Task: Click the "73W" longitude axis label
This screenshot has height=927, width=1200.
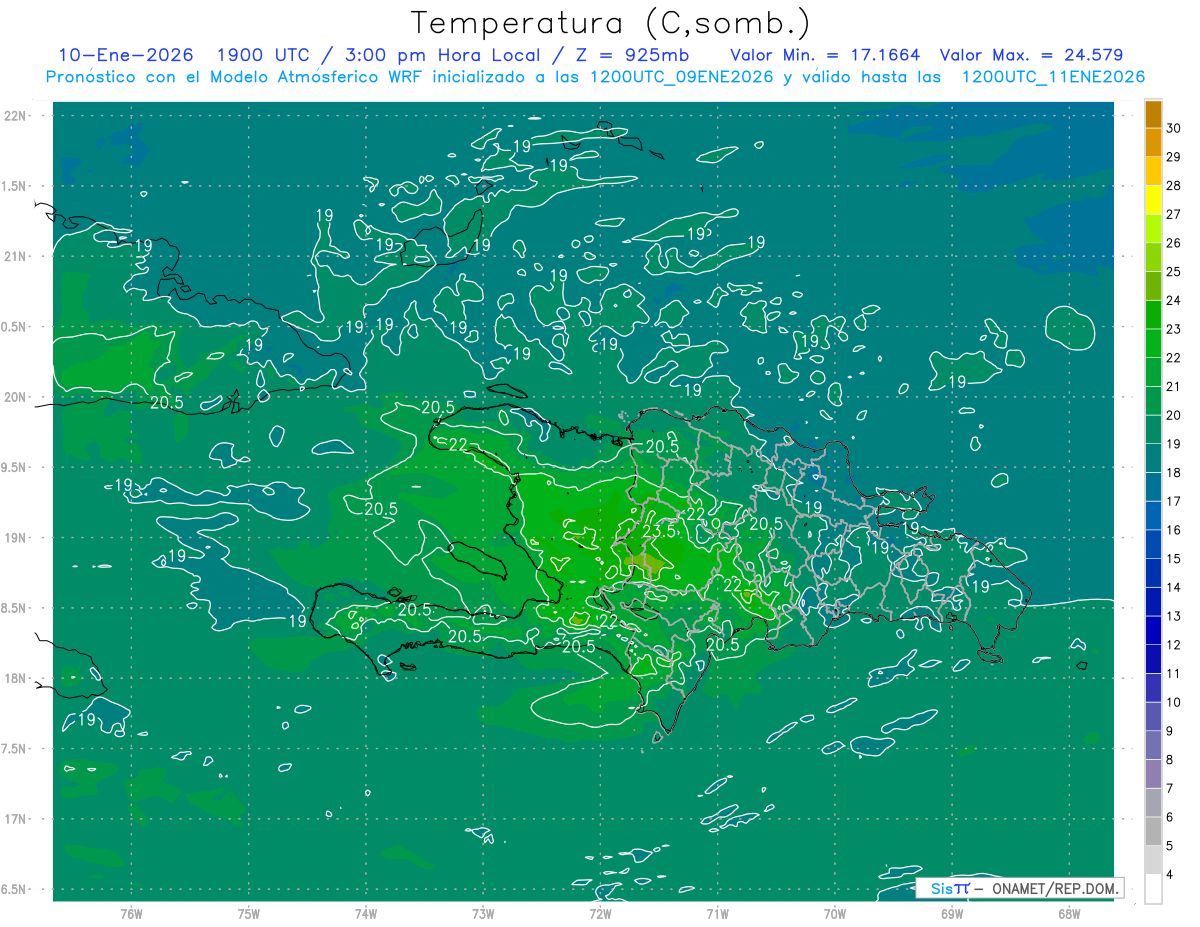Action: click(483, 913)
